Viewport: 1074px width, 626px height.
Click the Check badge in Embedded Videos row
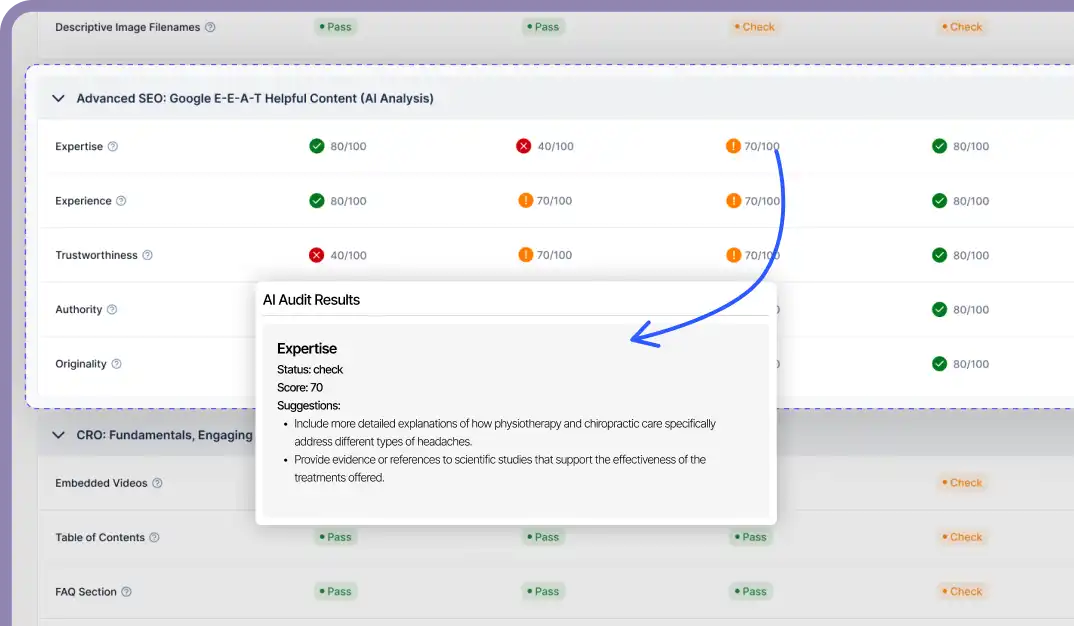pos(962,483)
